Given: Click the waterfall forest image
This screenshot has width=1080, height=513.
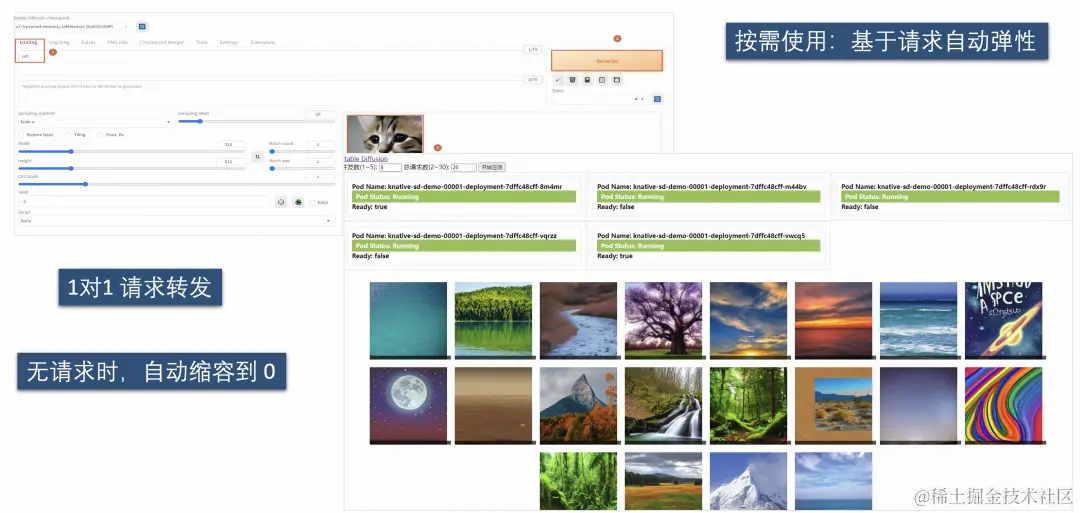Looking at the screenshot, I should click(x=664, y=406).
